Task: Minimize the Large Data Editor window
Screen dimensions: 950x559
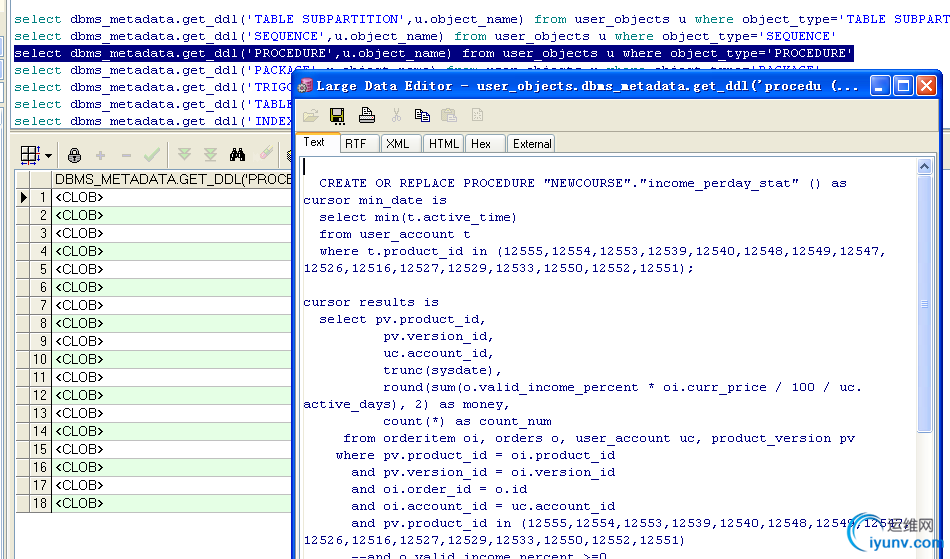Action: pos(880,86)
